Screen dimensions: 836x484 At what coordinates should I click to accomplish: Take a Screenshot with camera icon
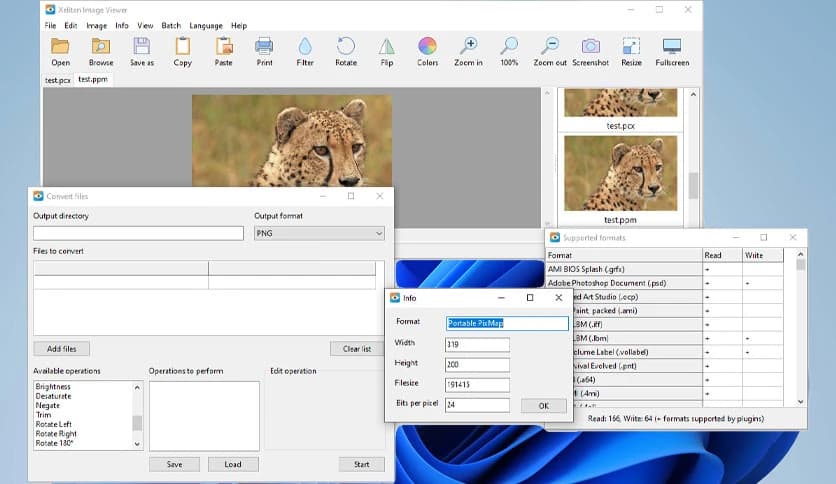click(590, 46)
